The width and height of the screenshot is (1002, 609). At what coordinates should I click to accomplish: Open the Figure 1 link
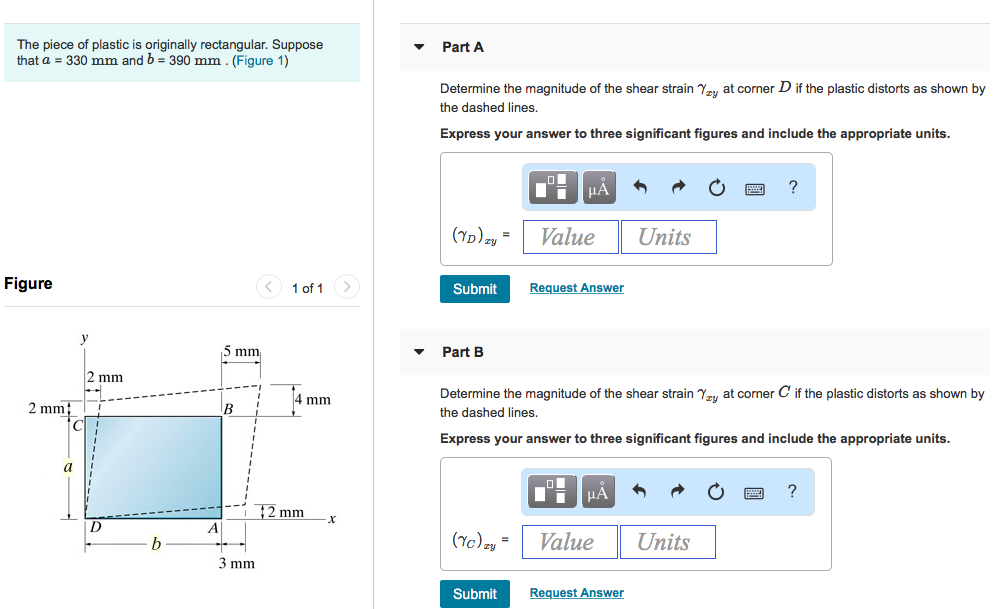click(x=260, y=61)
